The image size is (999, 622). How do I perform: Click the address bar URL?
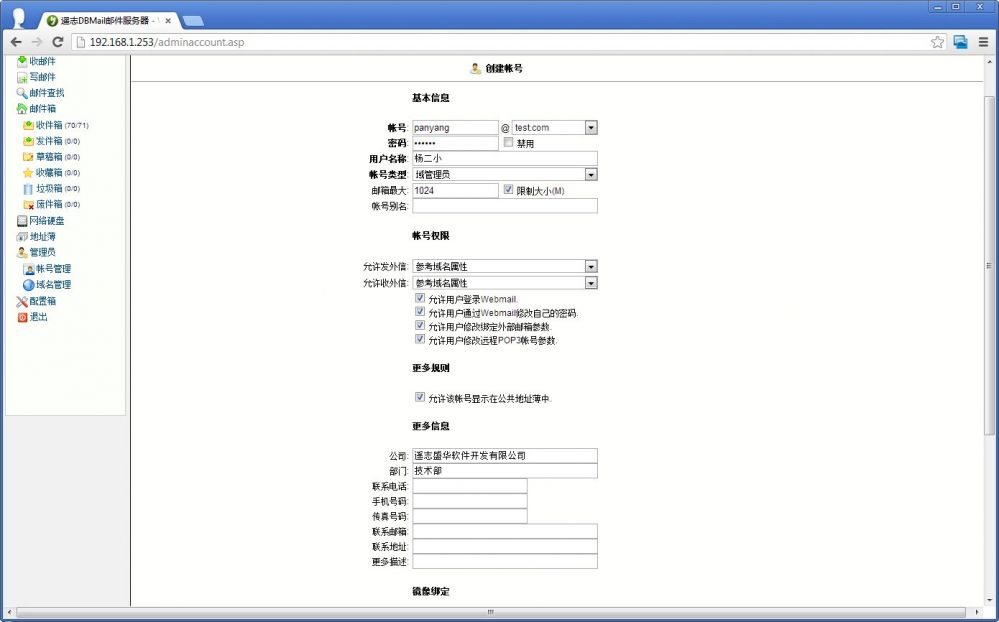tap(167, 43)
